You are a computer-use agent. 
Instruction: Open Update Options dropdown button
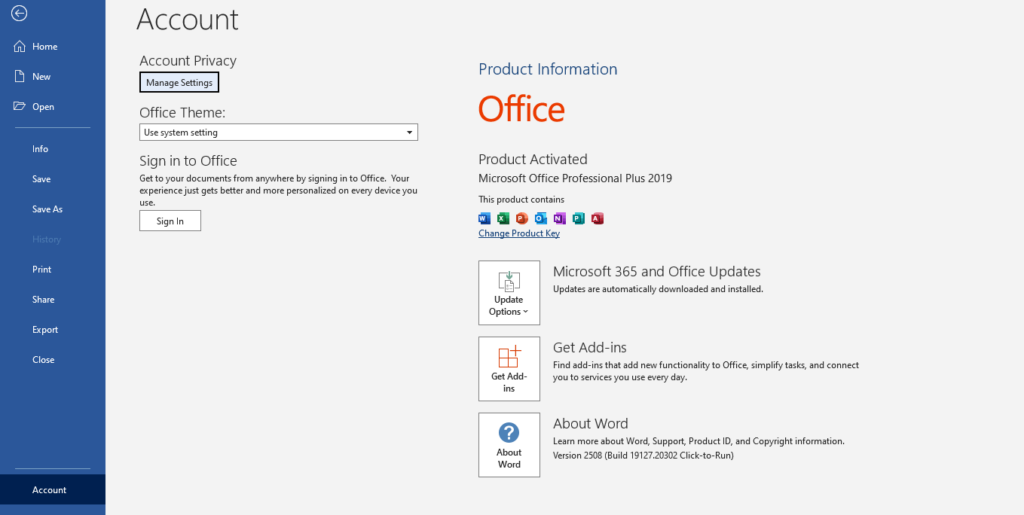[509, 292]
